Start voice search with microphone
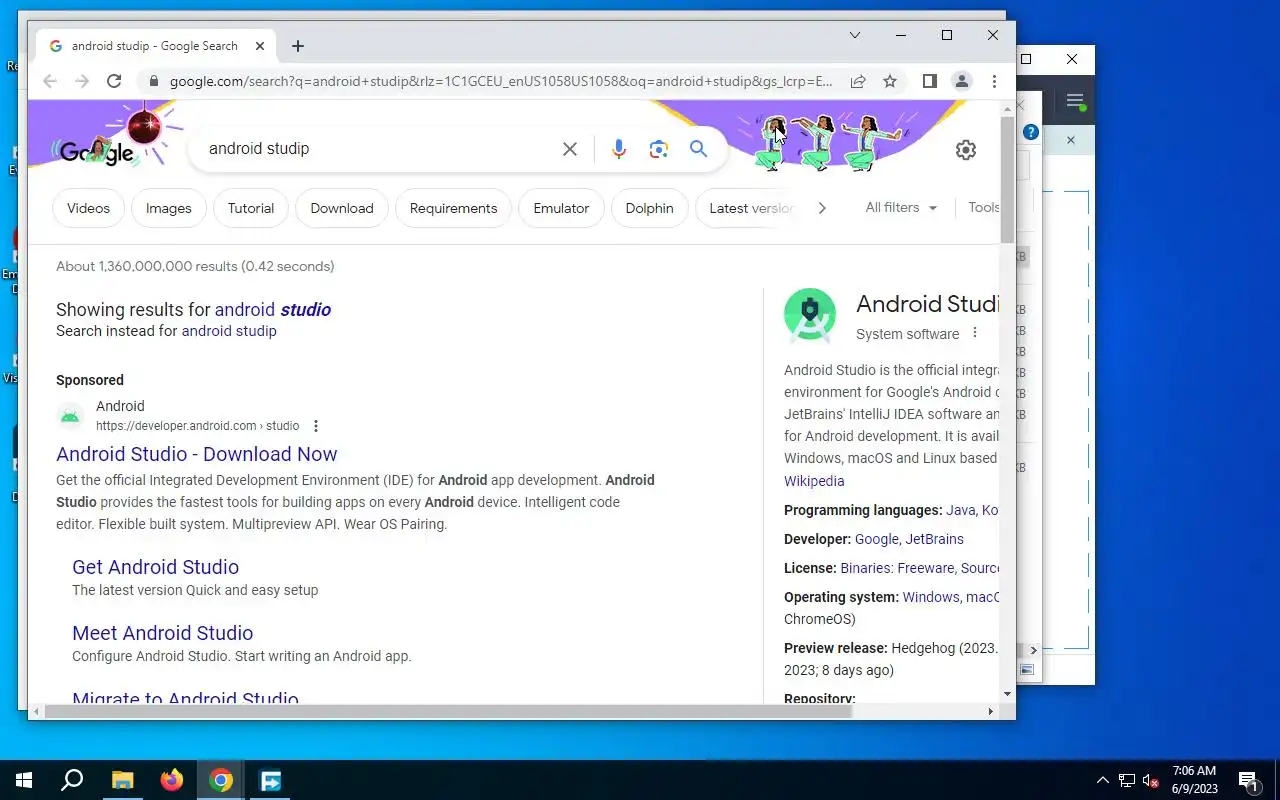 coord(619,149)
